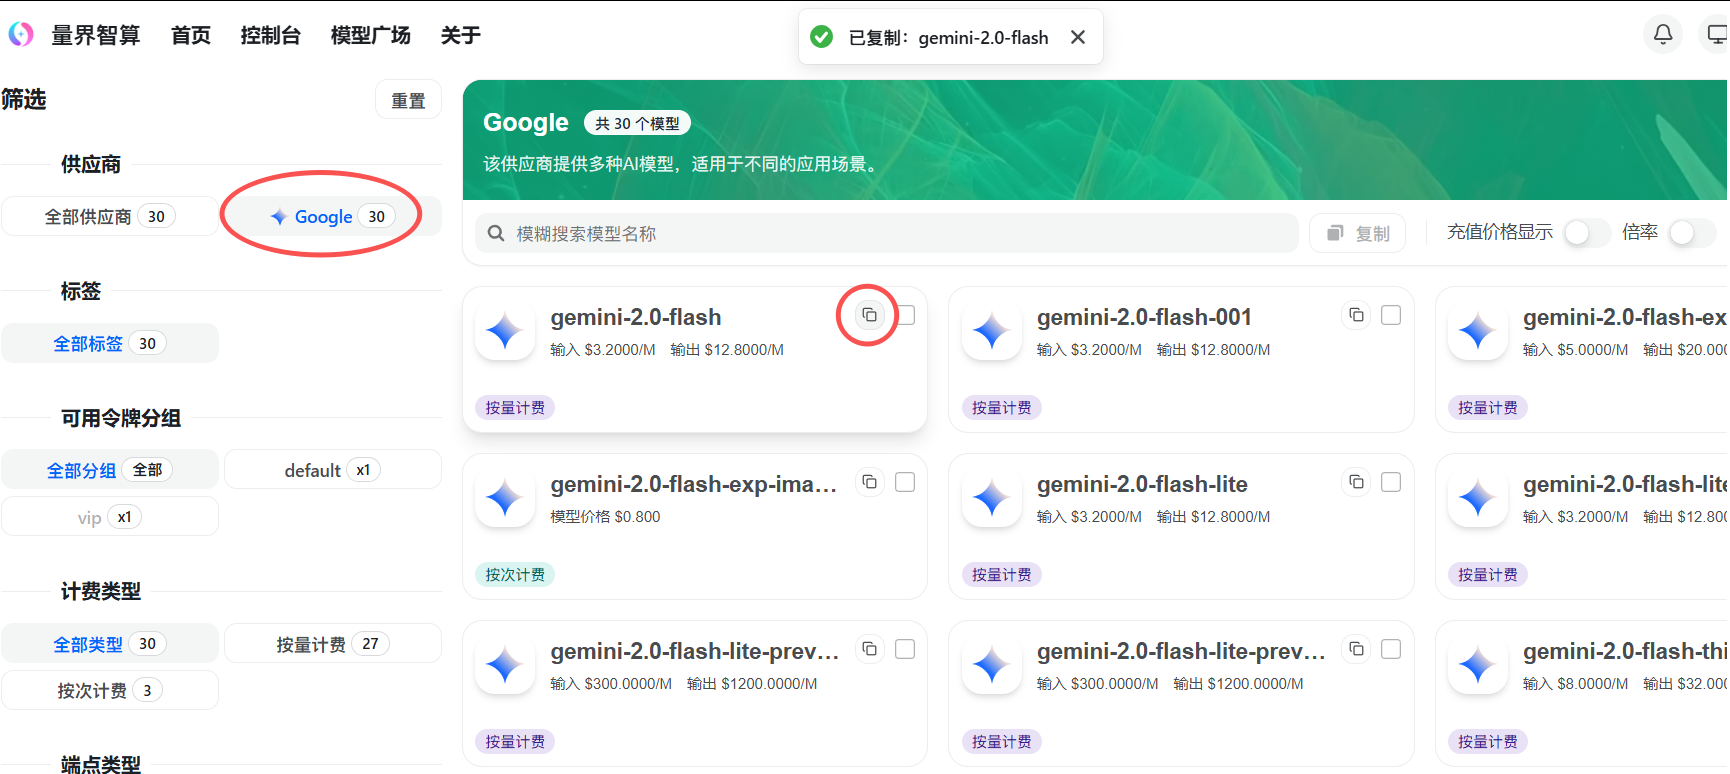Viewport: 1730px width, 774px height.
Task: Click the 量界智算 logo icon
Action: [x=21, y=35]
